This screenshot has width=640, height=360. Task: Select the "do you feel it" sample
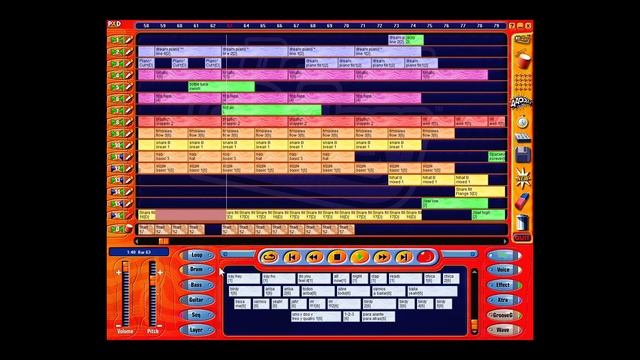313,278
